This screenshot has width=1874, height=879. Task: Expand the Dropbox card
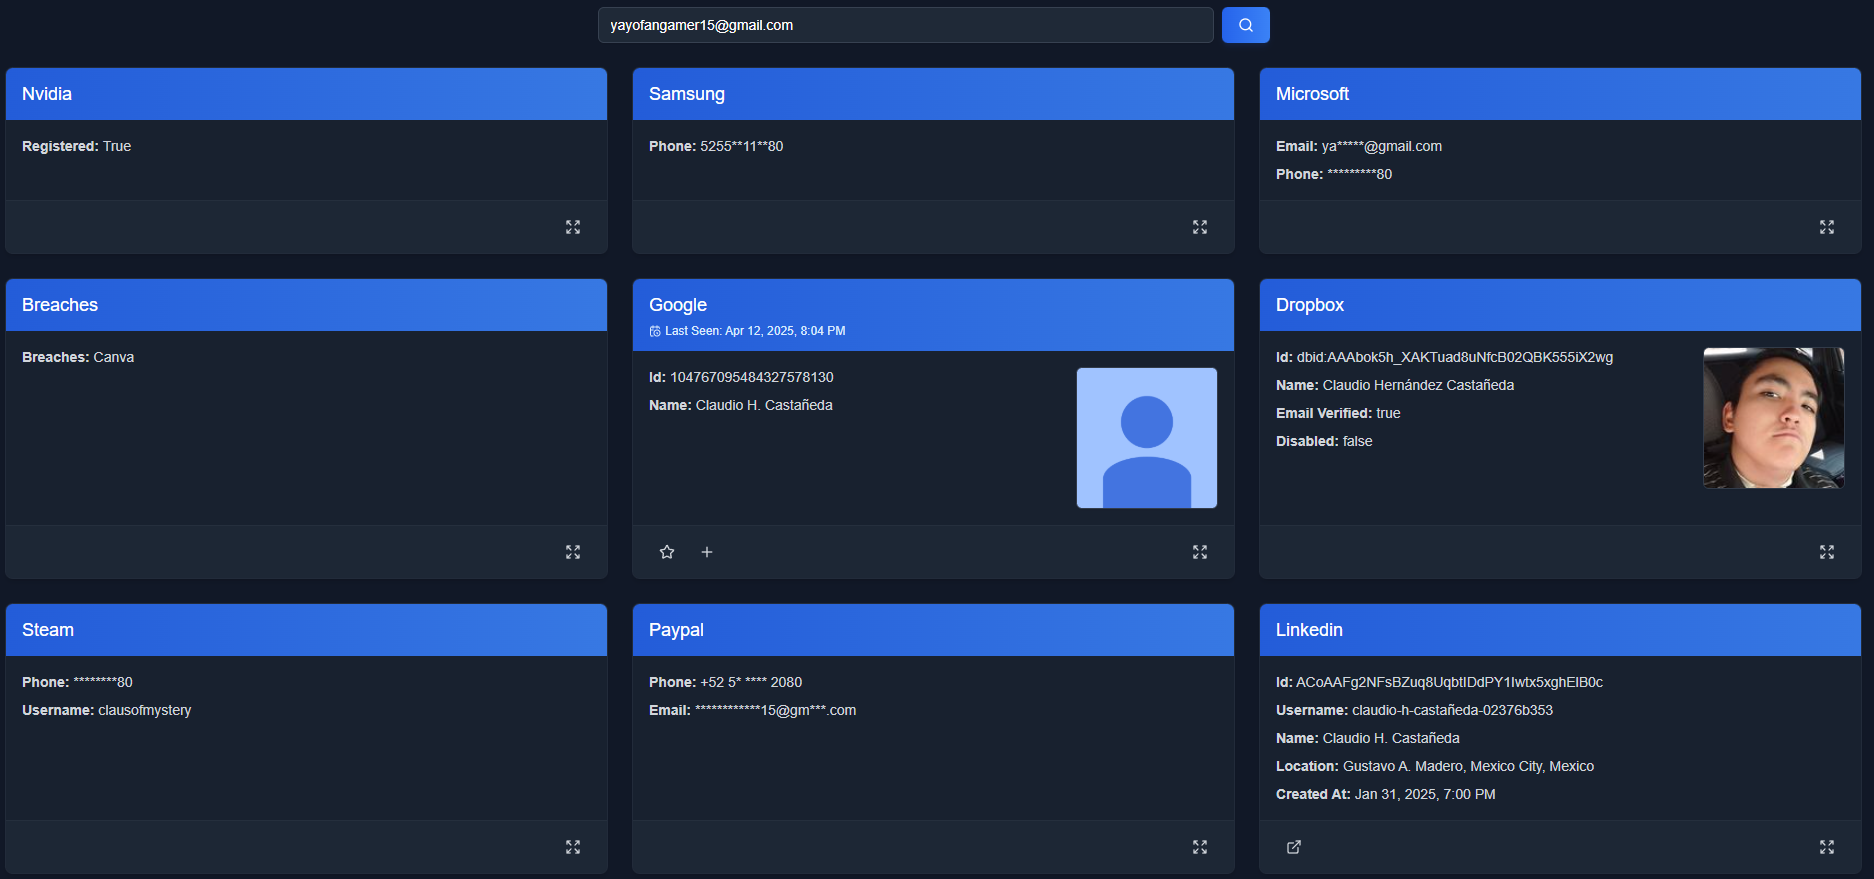pyautogui.click(x=1827, y=552)
